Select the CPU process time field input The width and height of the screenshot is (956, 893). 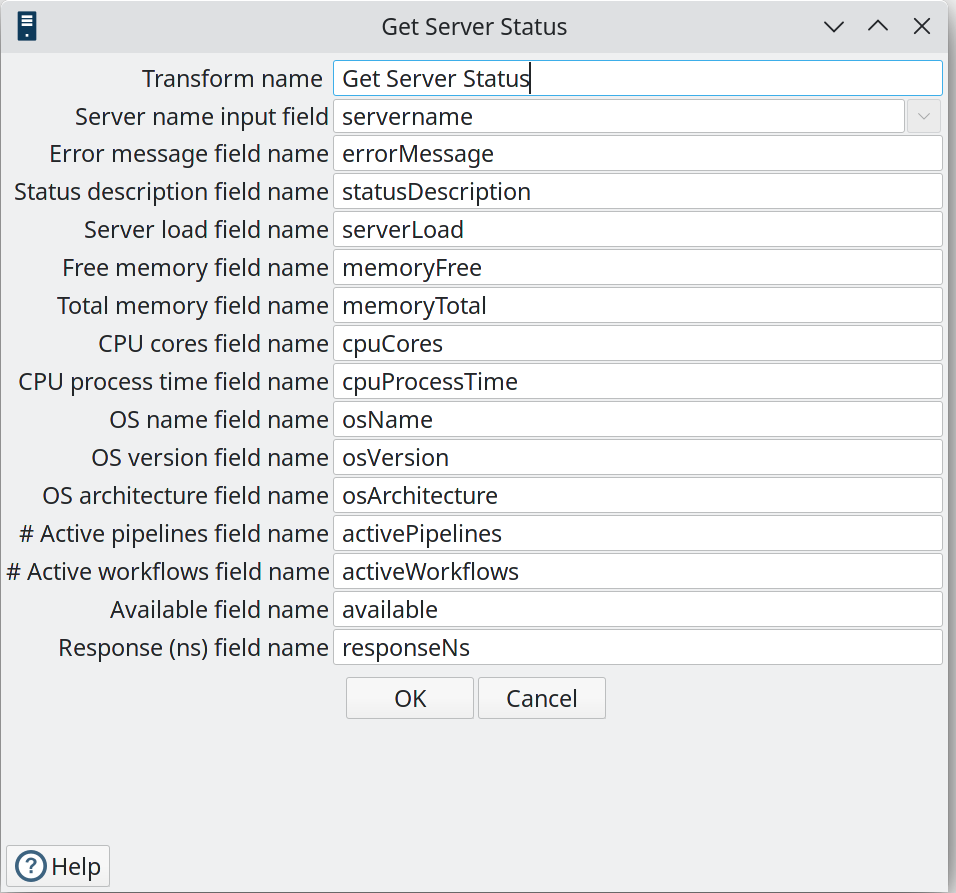click(x=637, y=382)
